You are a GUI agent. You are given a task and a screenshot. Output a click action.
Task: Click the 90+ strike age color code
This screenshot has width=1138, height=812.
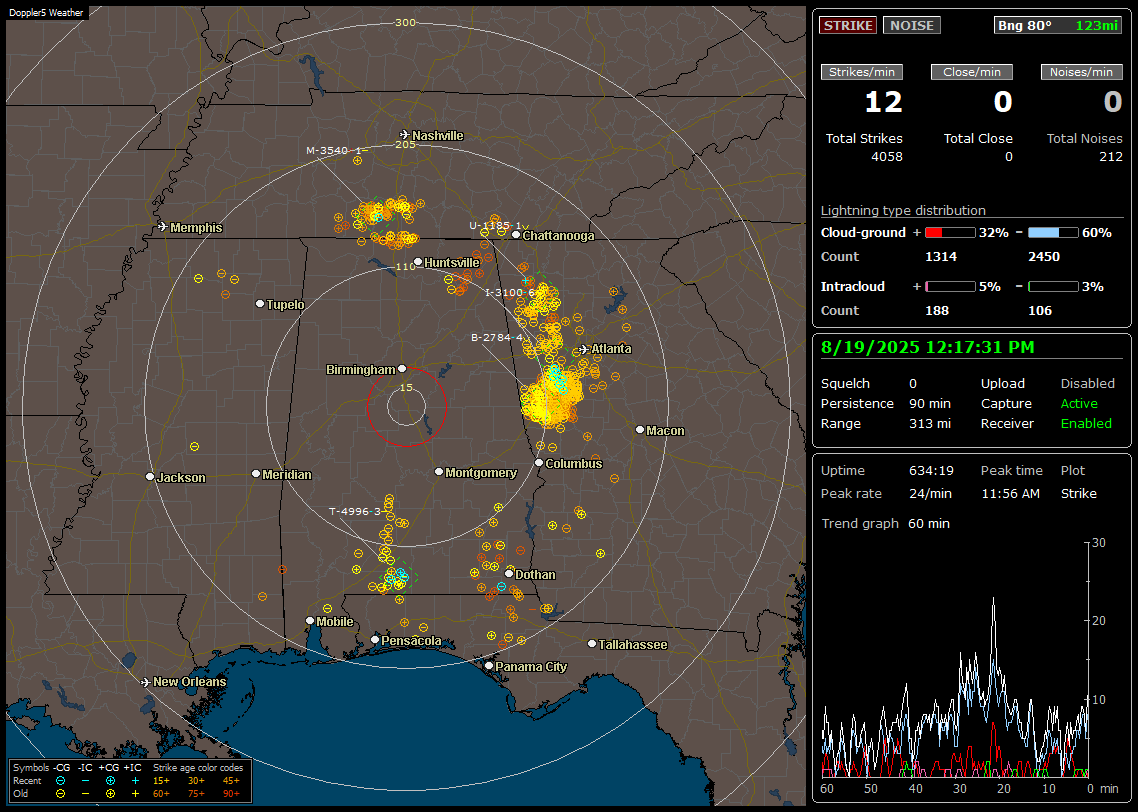tap(231, 794)
